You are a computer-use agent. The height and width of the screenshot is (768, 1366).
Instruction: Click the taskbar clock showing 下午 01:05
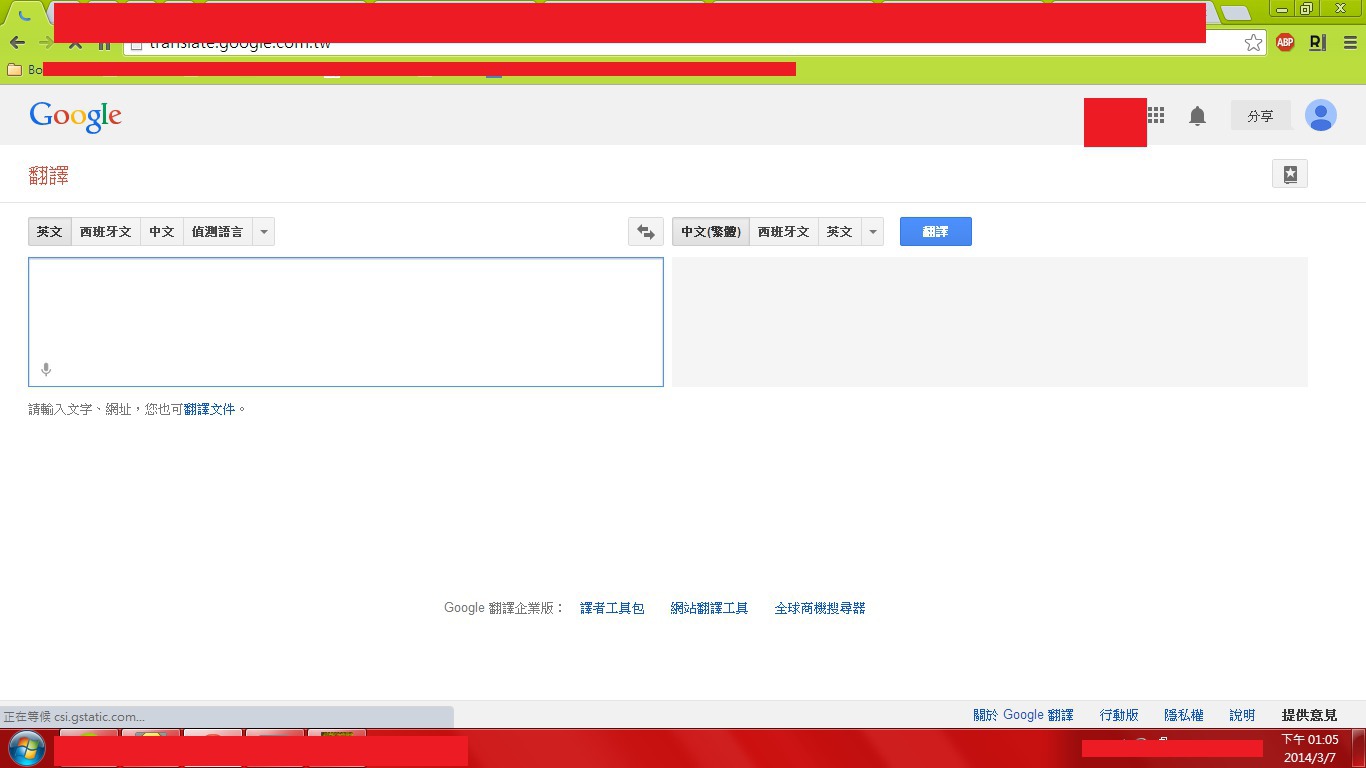(1310, 740)
